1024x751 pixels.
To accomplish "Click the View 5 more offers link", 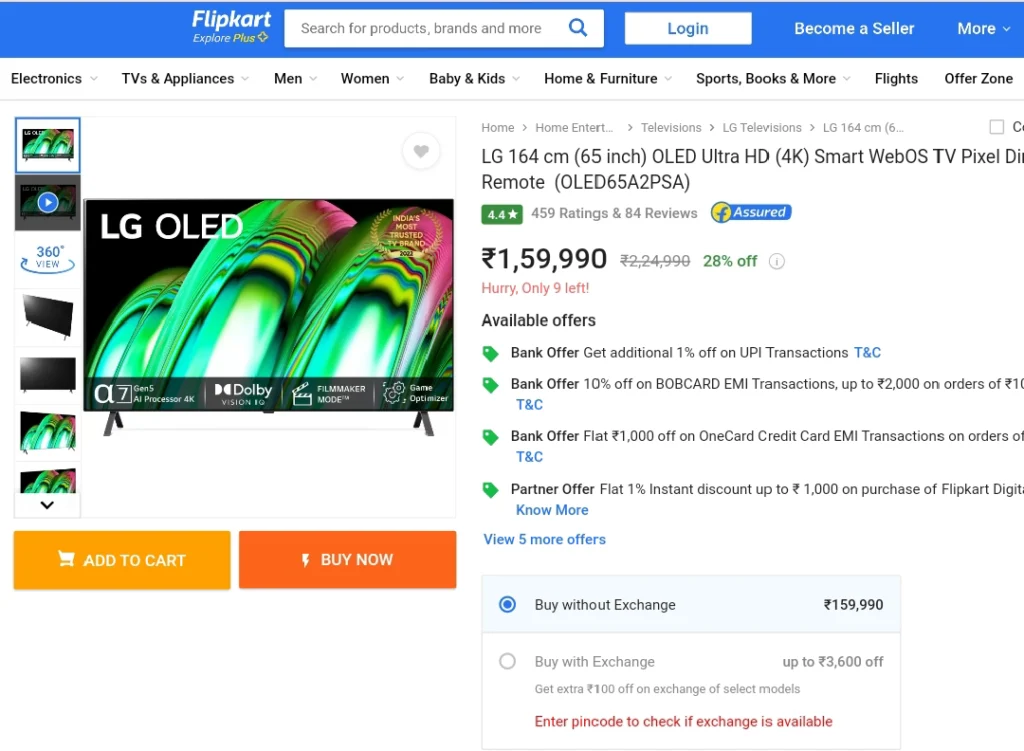I will 544,540.
